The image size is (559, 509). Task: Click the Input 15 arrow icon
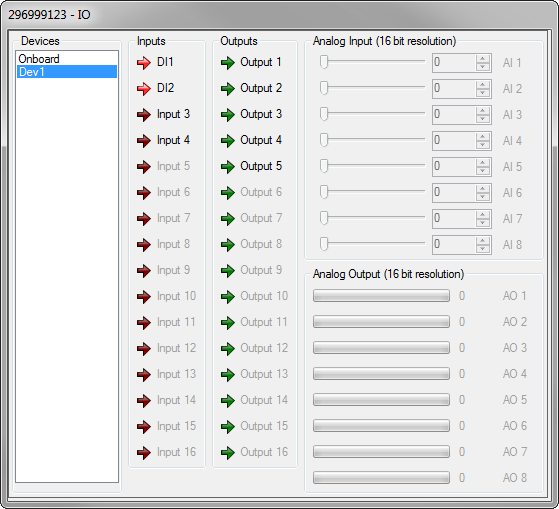coord(144,427)
